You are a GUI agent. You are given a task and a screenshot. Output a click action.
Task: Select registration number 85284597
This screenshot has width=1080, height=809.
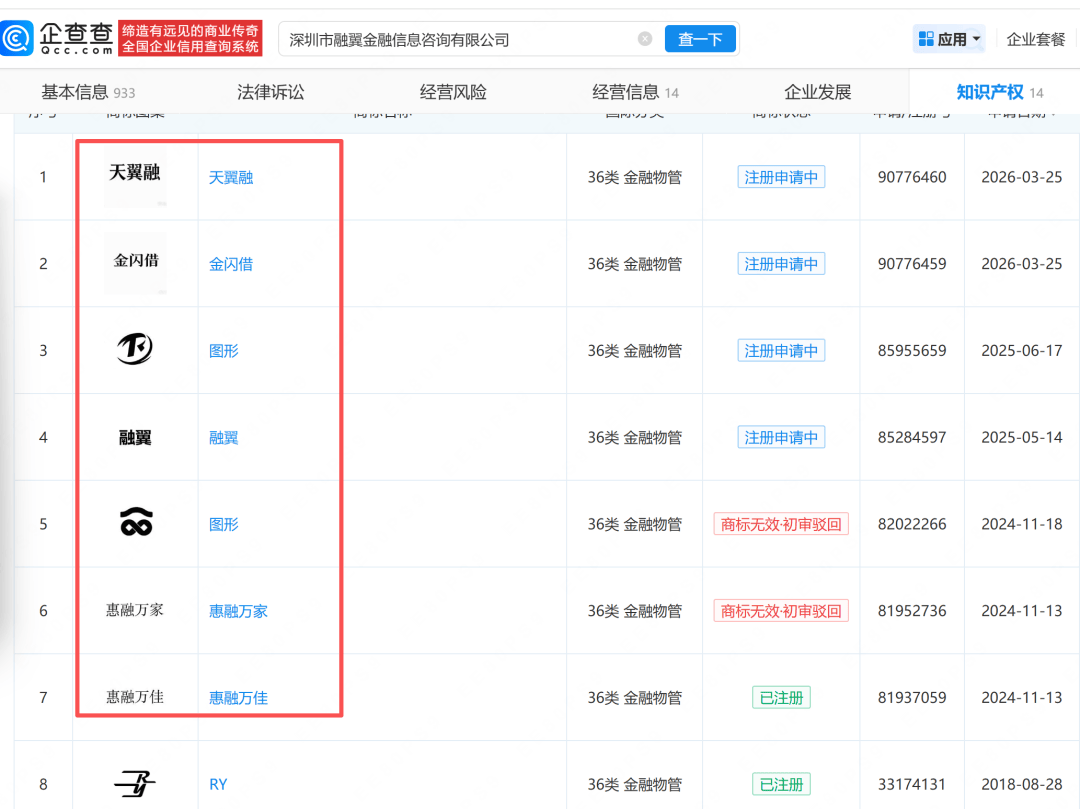(912, 437)
